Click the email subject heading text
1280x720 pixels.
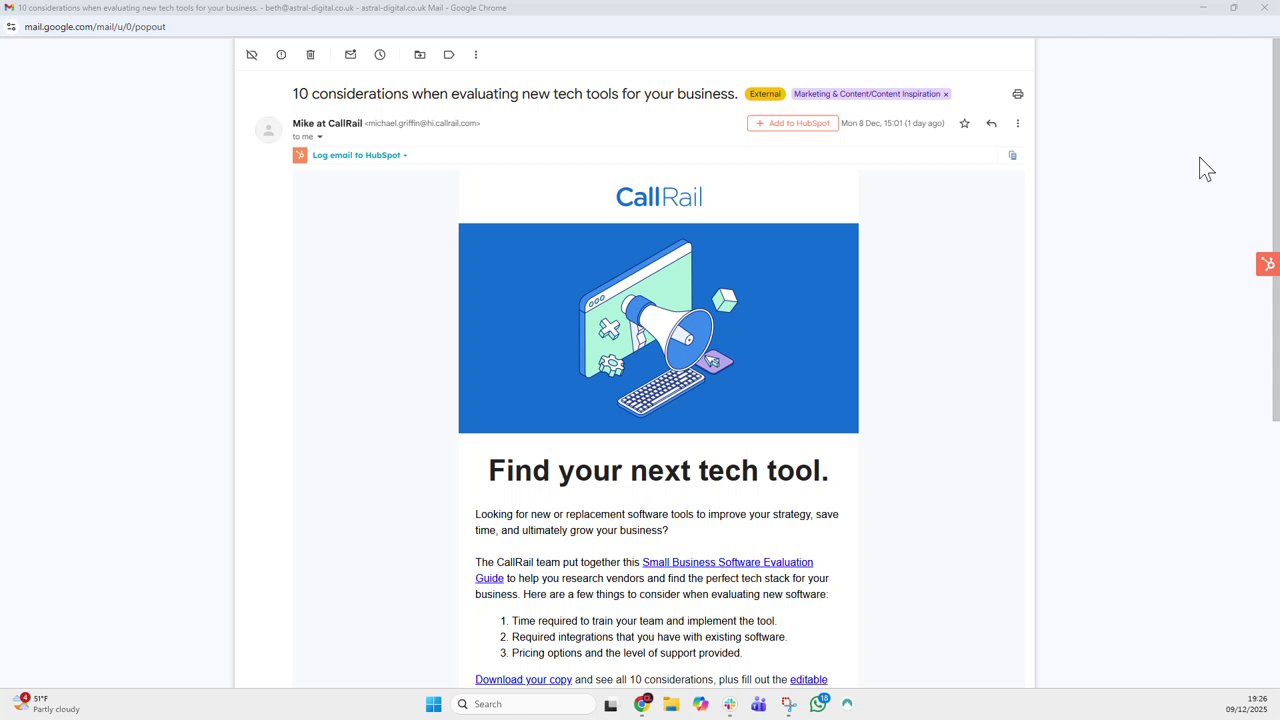515,94
